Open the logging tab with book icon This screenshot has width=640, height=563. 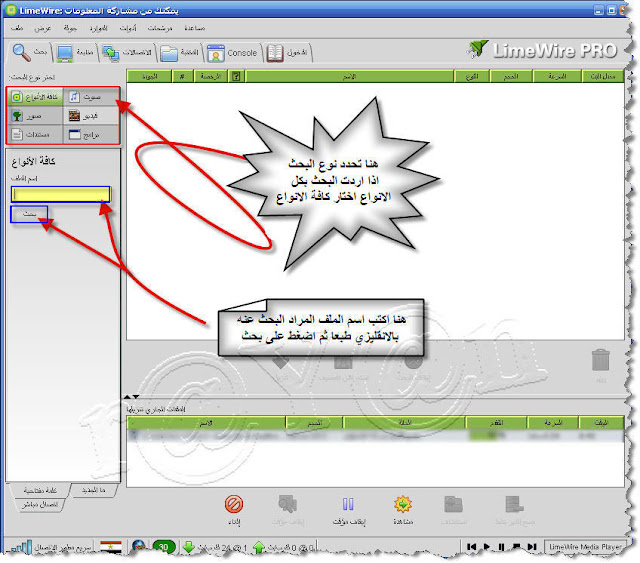tap(287, 52)
